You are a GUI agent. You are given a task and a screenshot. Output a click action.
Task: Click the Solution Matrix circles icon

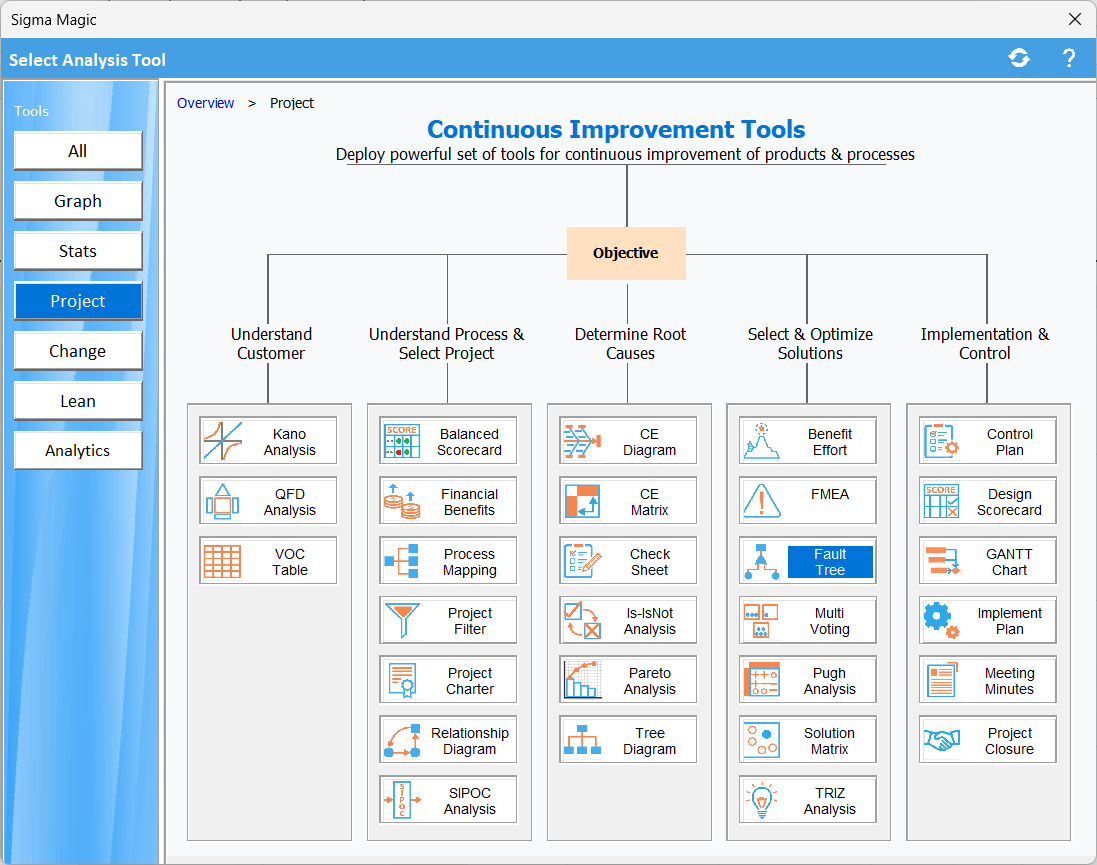[x=761, y=740]
